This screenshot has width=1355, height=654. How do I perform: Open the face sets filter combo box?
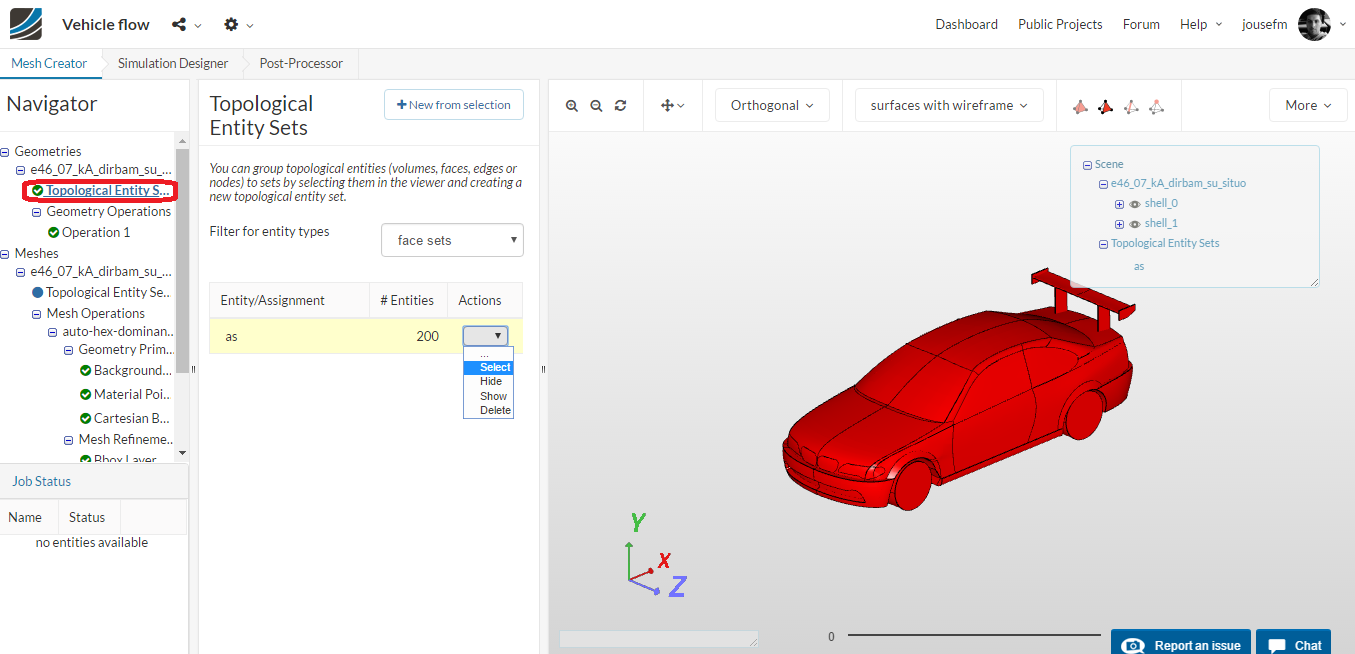452,240
